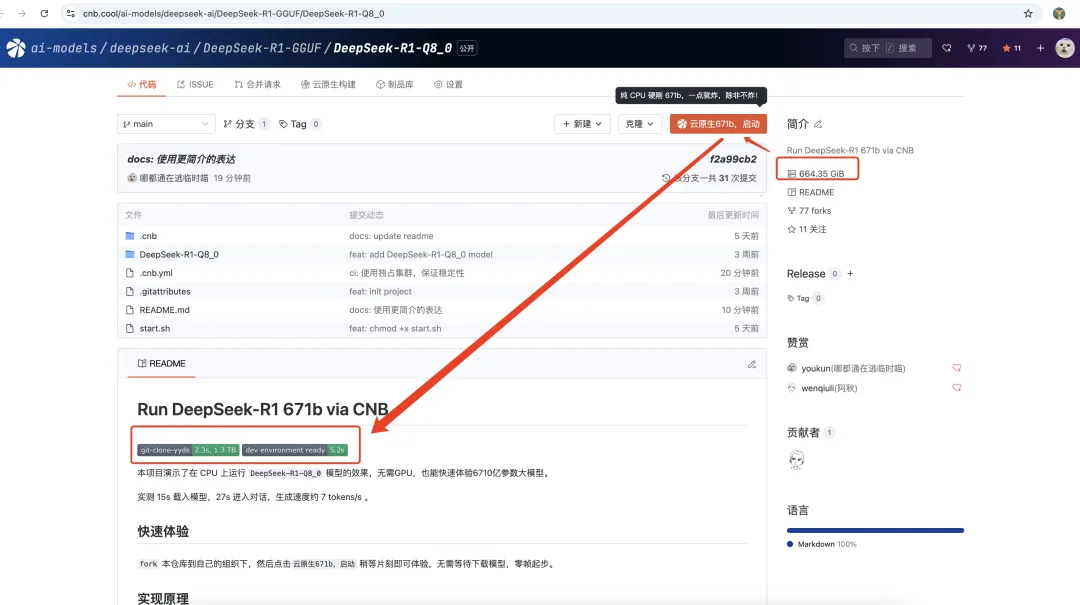1080x605 pixels.
Task: Open commit hash f2a99cb2
Action: point(733,159)
